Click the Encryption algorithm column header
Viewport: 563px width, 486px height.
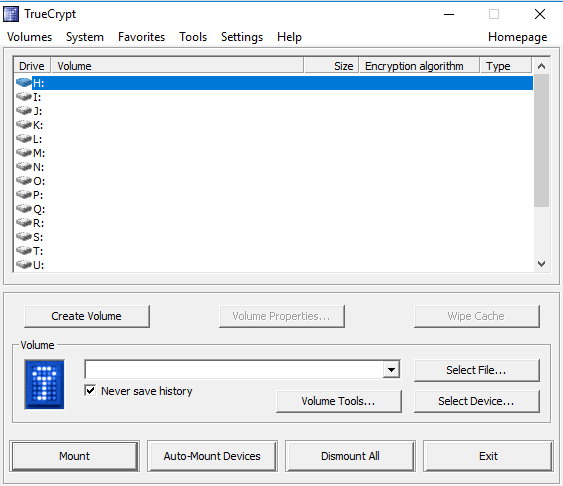click(419, 66)
